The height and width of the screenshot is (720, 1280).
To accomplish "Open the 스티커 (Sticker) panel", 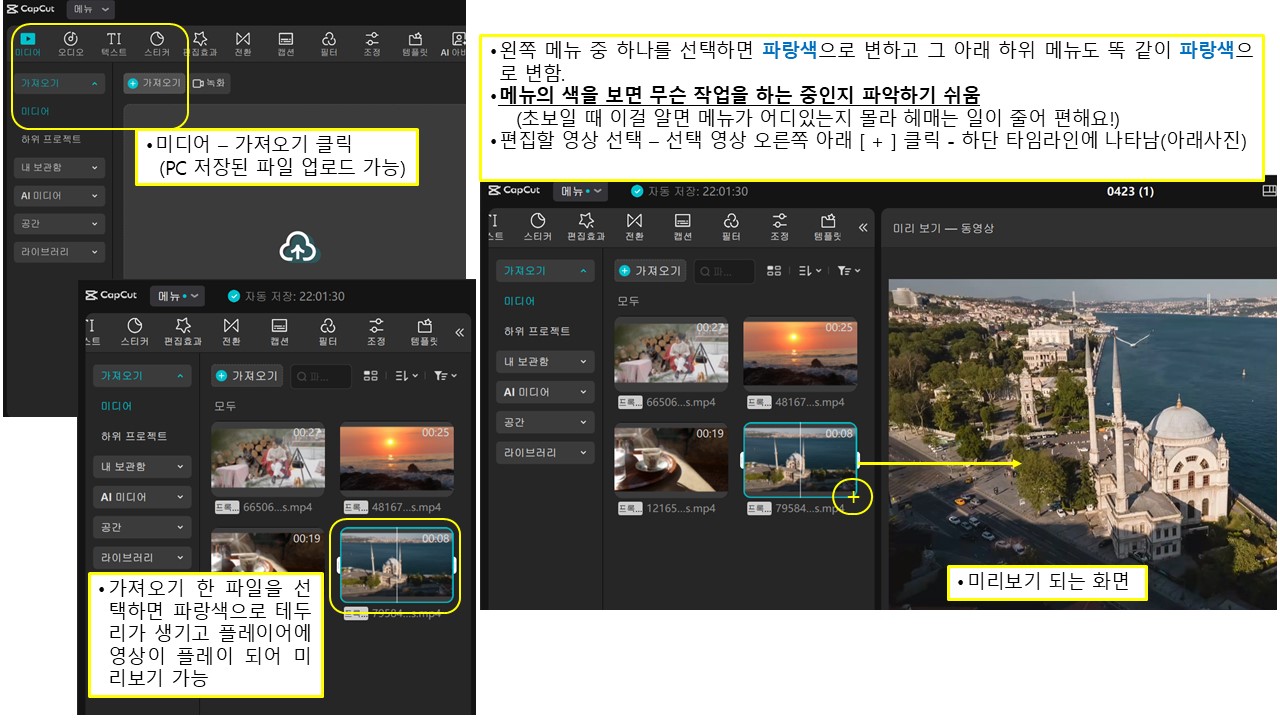I will click(x=156, y=40).
